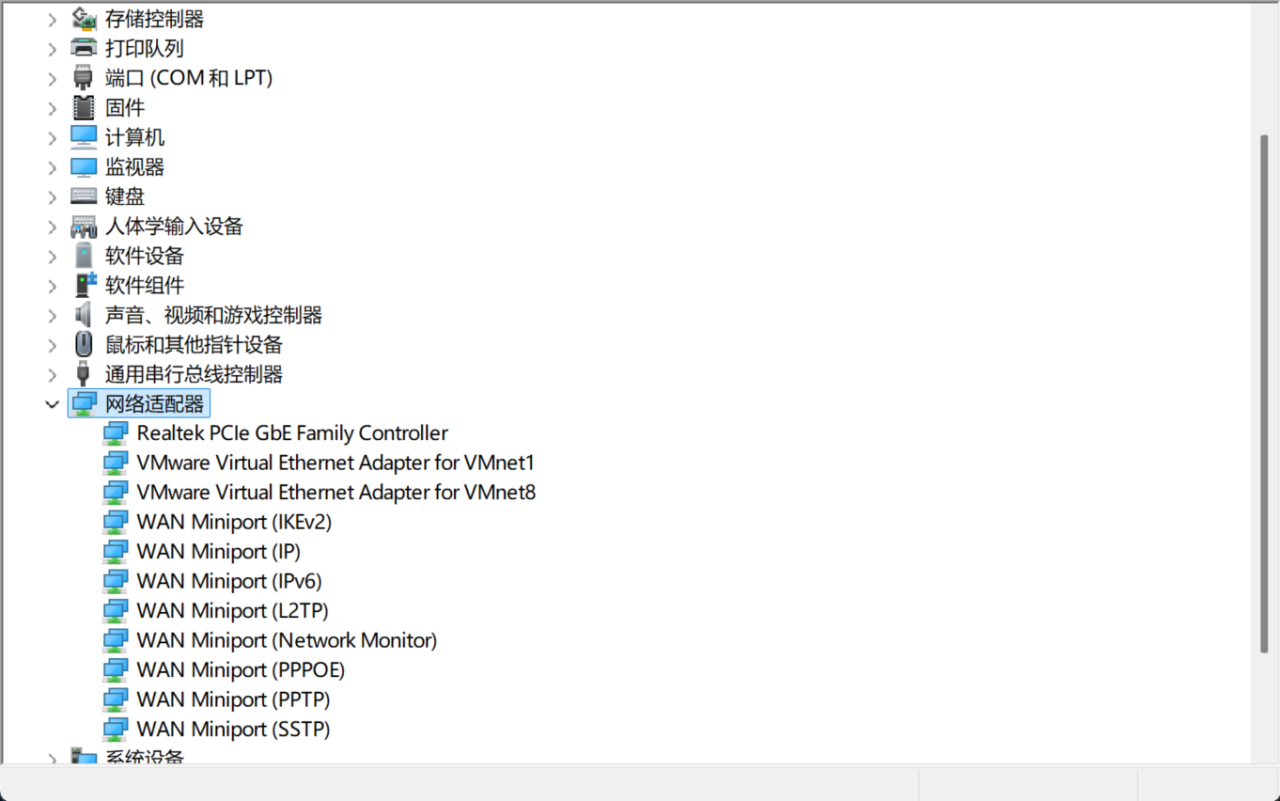Select VMware Virtual Ethernet Adapter for VMnet1
This screenshot has height=801, width=1280.
tap(336, 463)
